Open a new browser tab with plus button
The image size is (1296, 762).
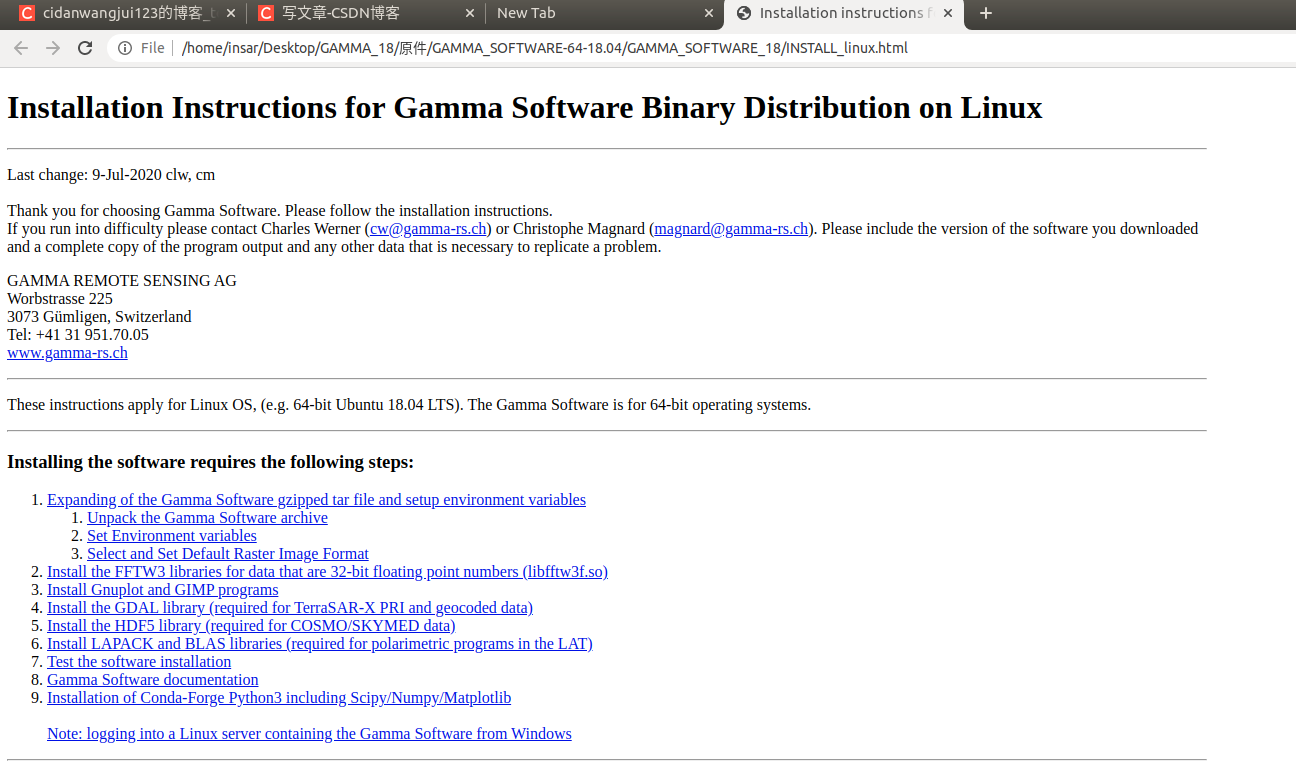tap(986, 14)
